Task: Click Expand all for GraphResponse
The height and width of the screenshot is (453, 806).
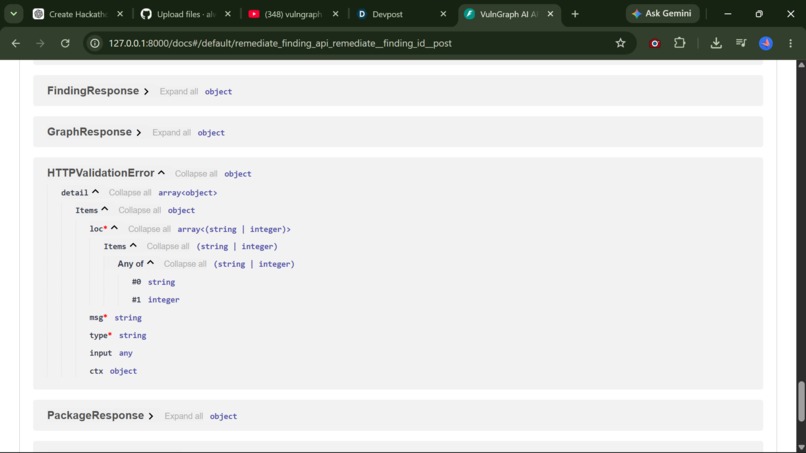Action: point(171,133)
